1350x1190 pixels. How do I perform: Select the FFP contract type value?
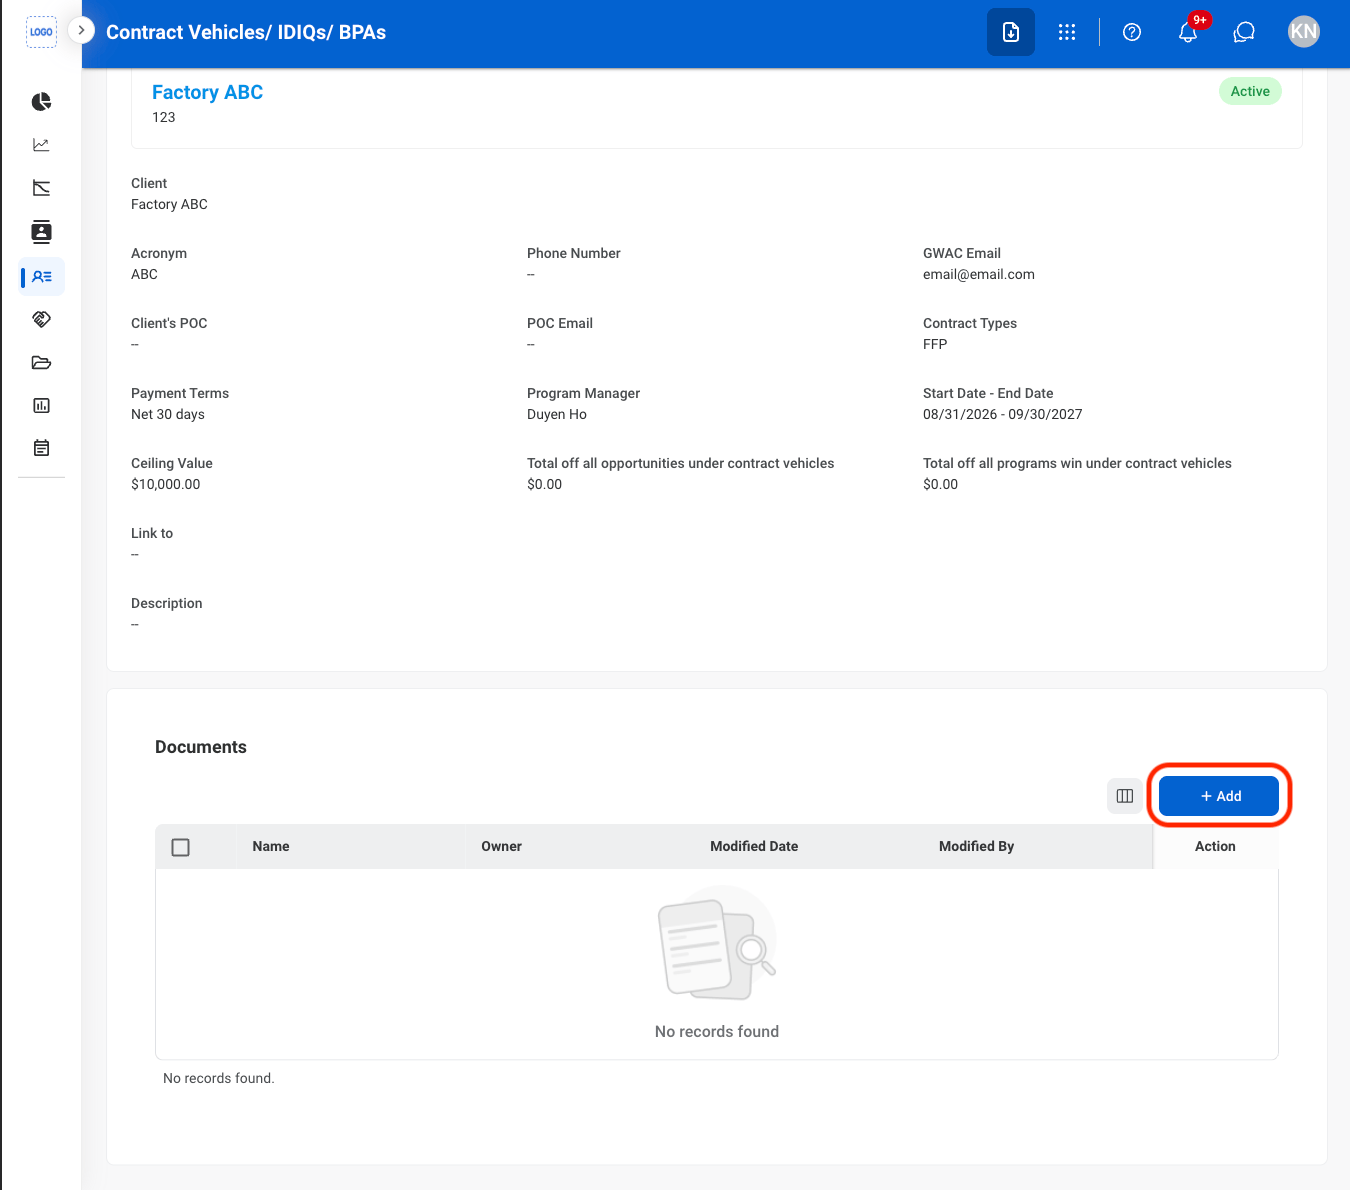[x=935, y=344]
